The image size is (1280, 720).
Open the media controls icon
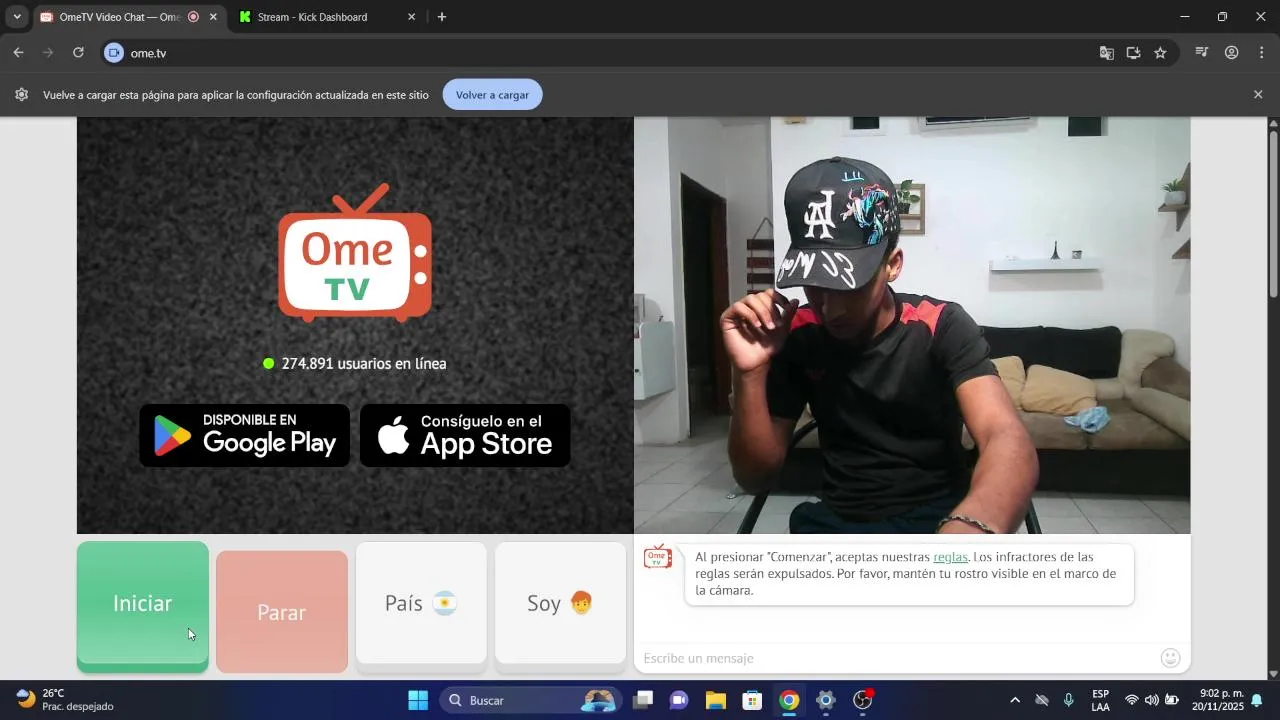click(1202, 53)
